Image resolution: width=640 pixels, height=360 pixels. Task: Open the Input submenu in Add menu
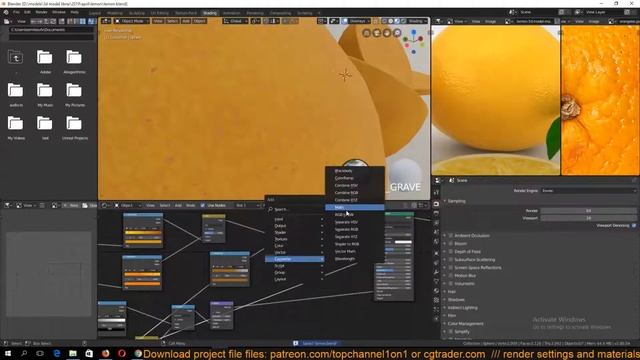pos(295,219)
